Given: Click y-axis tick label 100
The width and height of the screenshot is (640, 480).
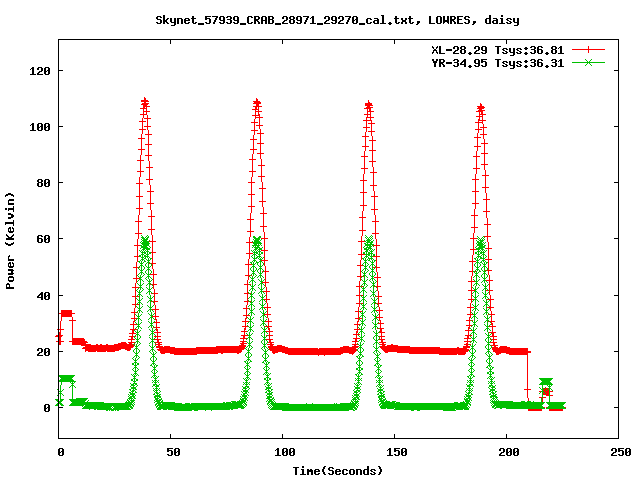Looking at the screenshot, I should click(40, 127).
